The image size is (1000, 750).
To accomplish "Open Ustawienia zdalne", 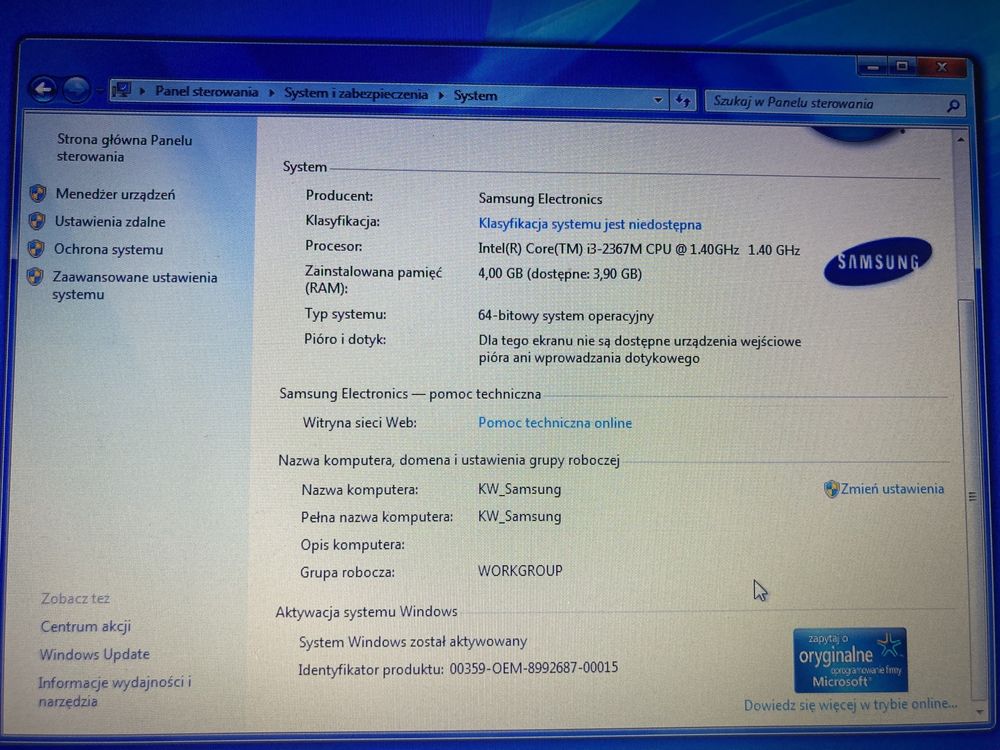I will (x=110, y=221).
